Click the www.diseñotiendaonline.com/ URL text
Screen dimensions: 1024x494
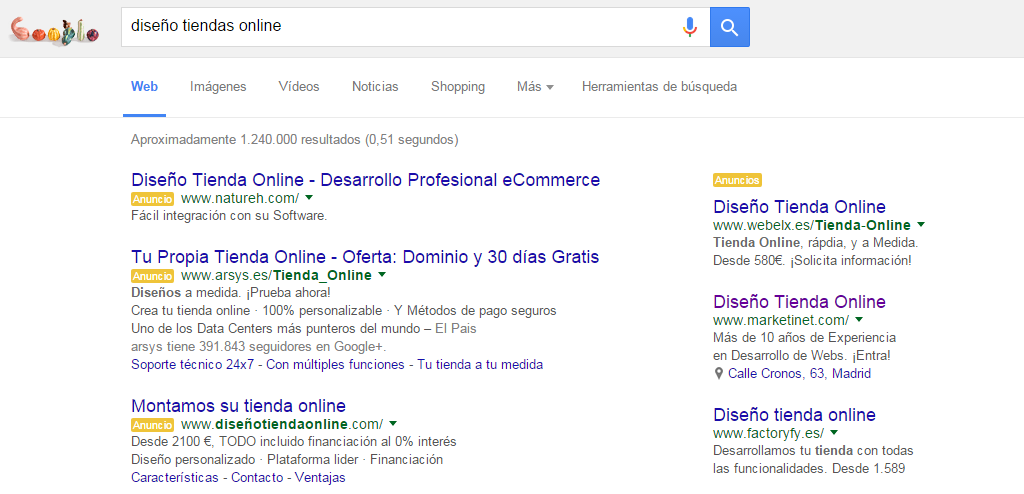click(x=282, y=423)
